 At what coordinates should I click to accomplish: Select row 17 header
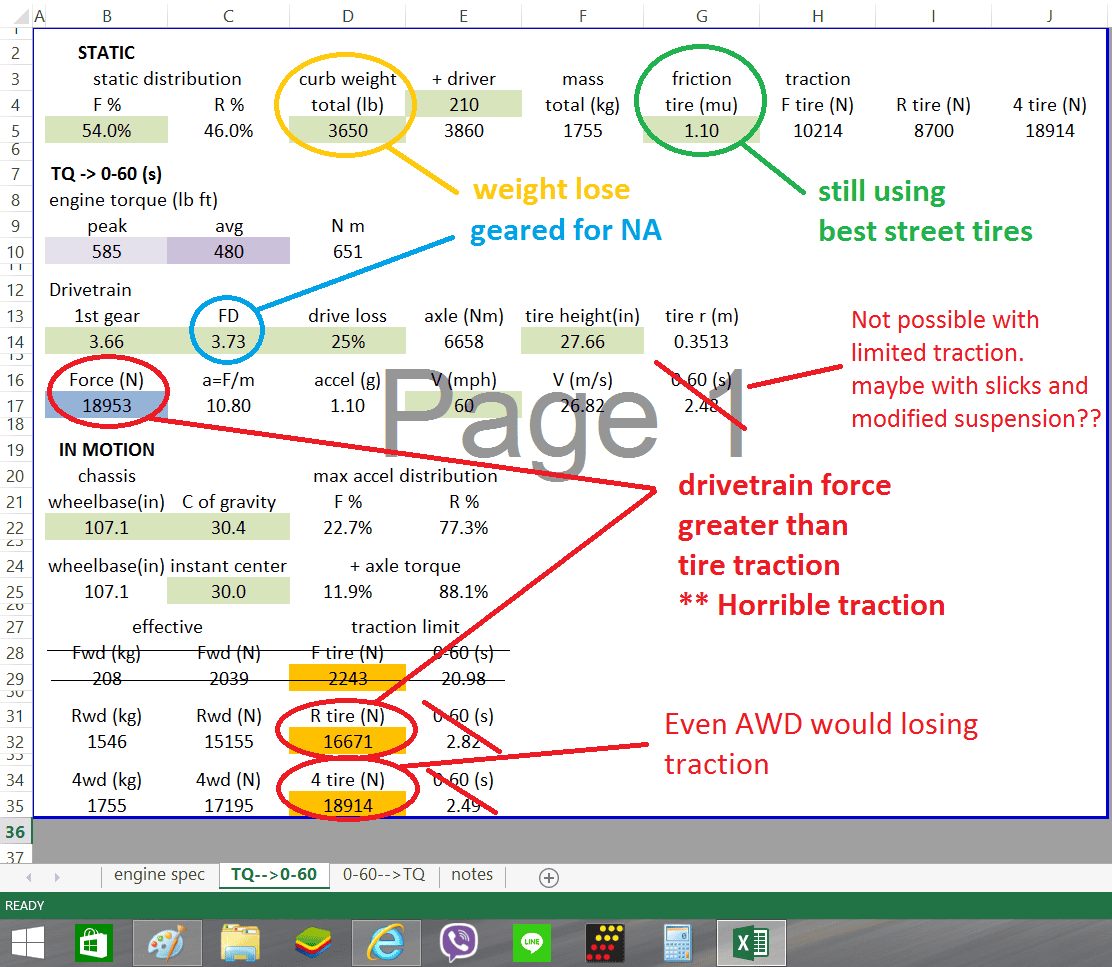(x=16, y=406)
